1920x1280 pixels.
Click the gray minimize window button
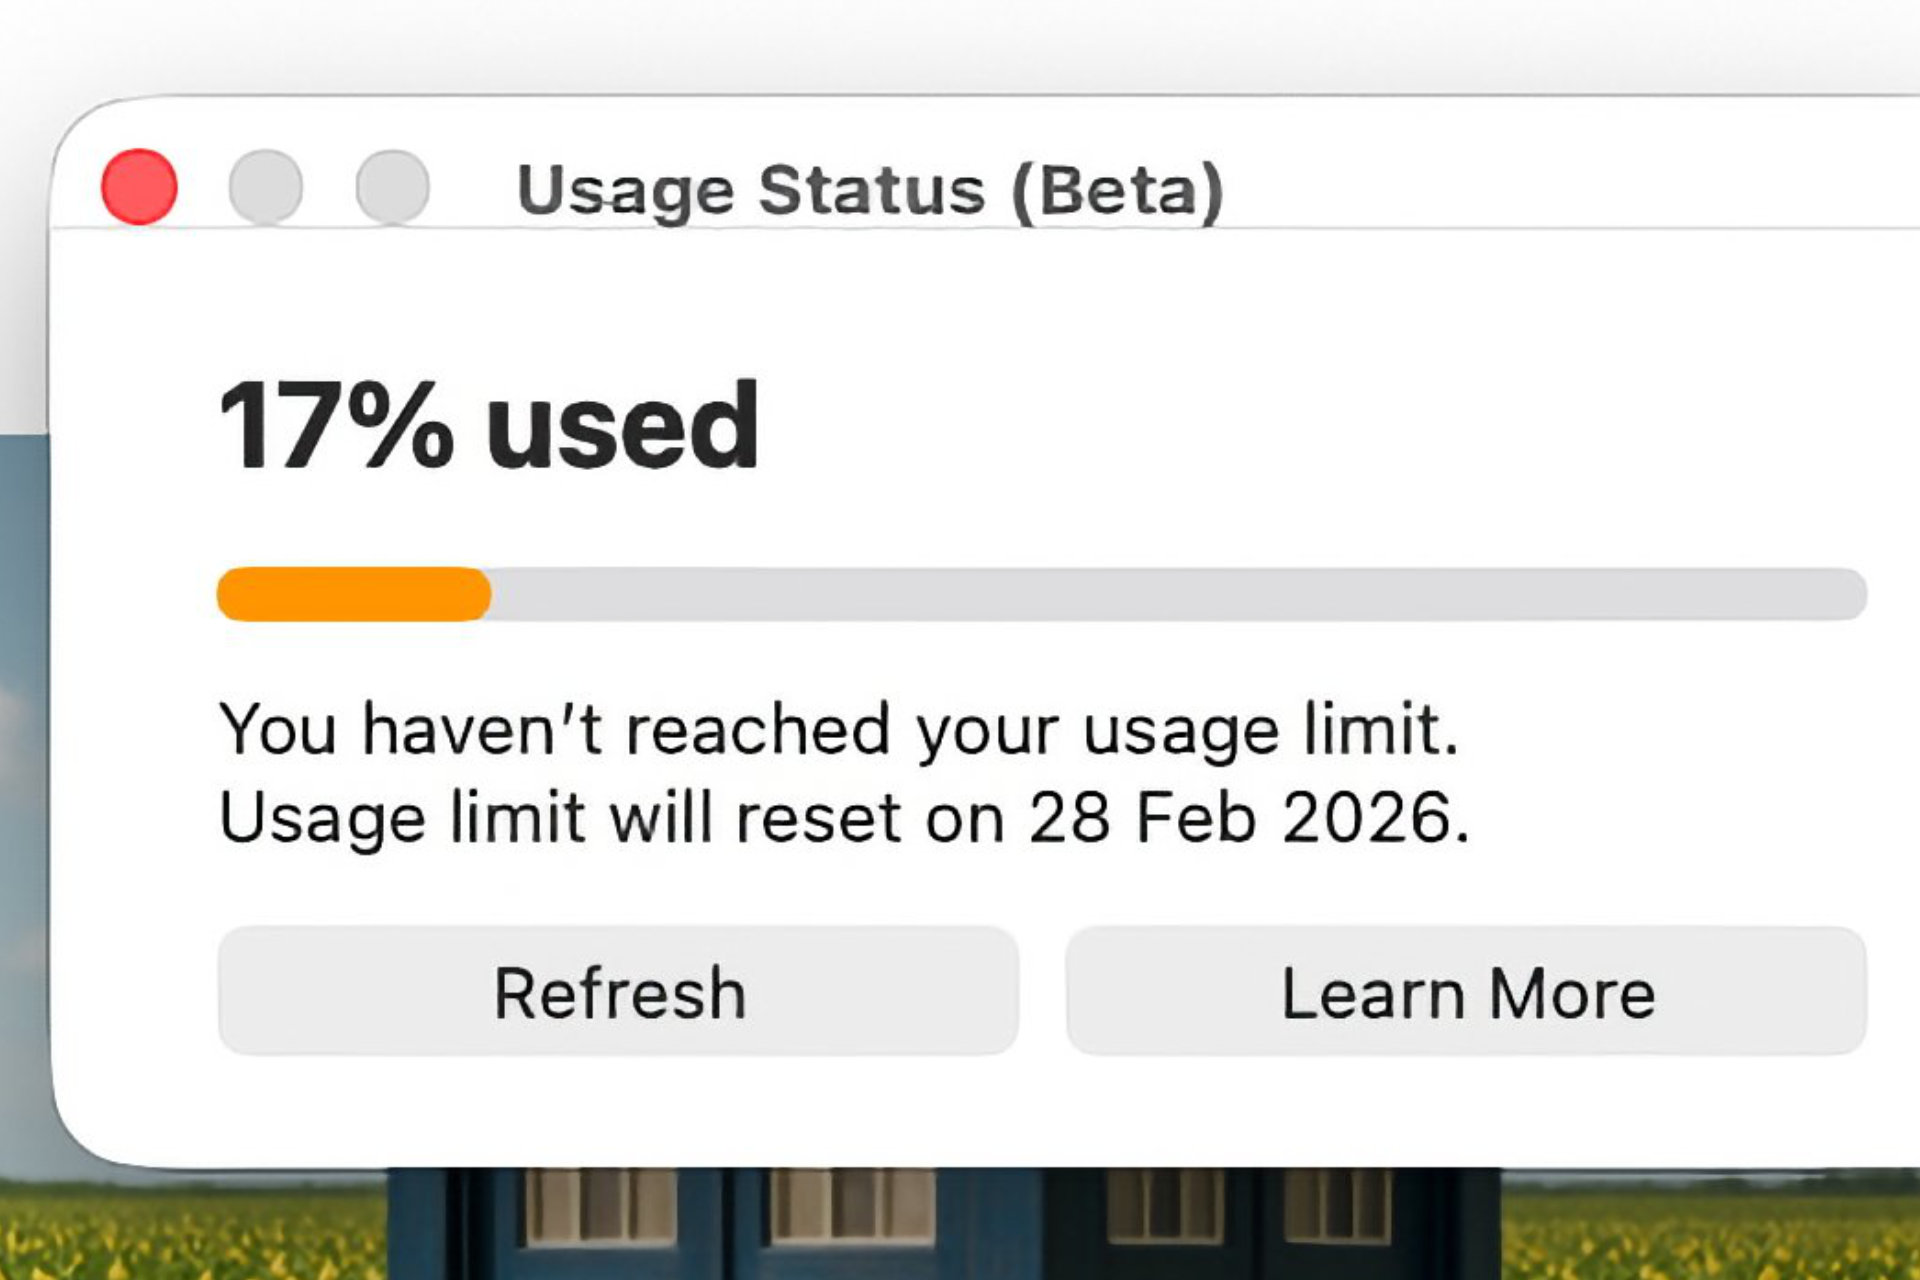[265, 187]
